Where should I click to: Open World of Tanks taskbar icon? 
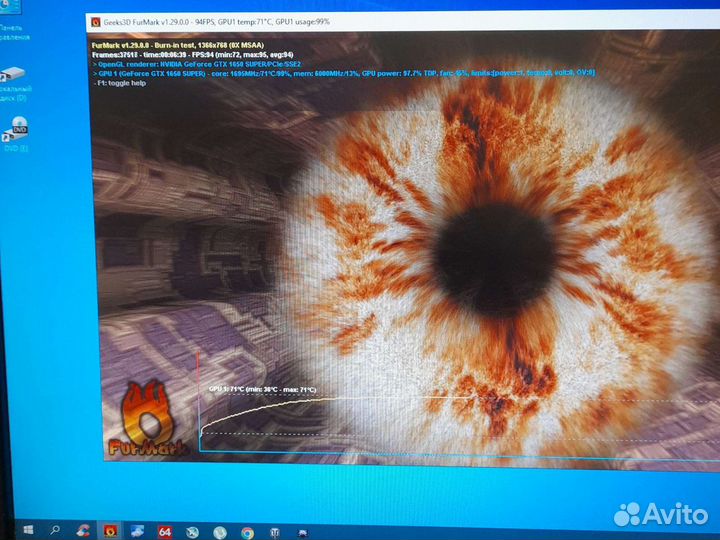coord(275,533)
